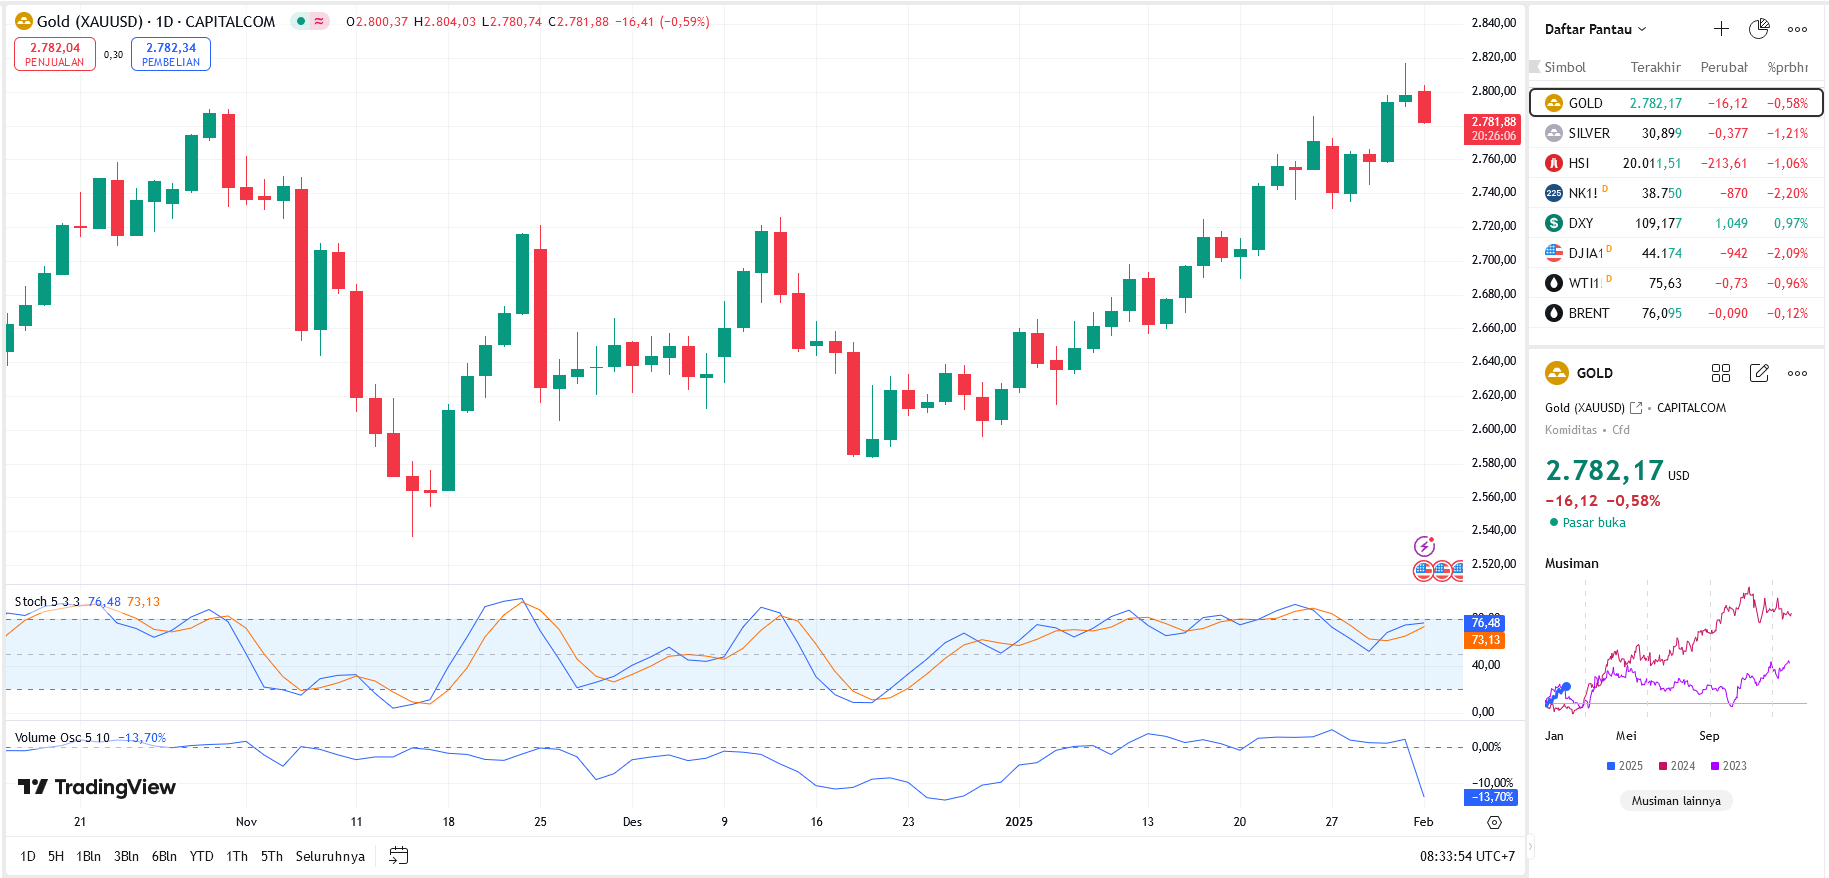The height and width of the screenshot is (878, 1829).
Task: Click the lightning bolt news icon on chart
Action: [1424, 546]
